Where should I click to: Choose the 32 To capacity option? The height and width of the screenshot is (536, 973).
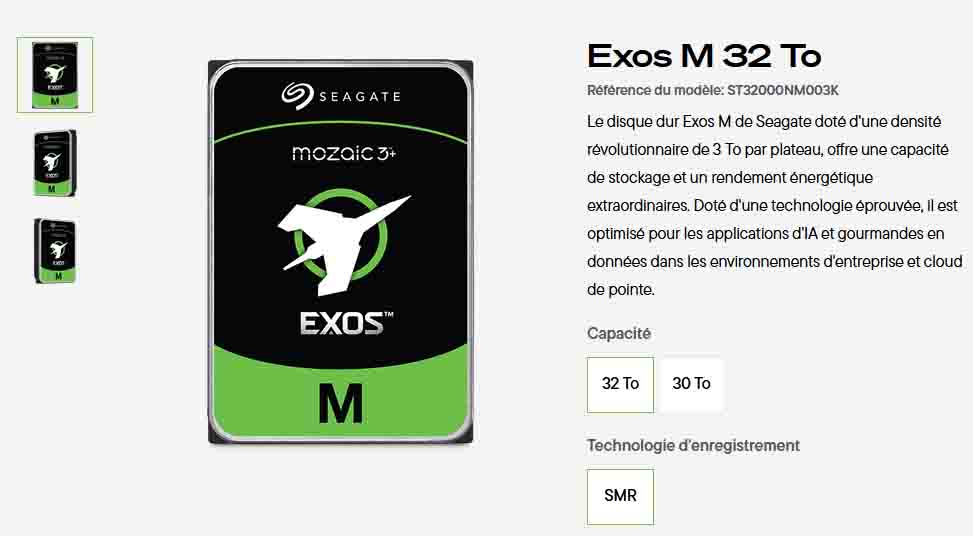coord(620,384)
